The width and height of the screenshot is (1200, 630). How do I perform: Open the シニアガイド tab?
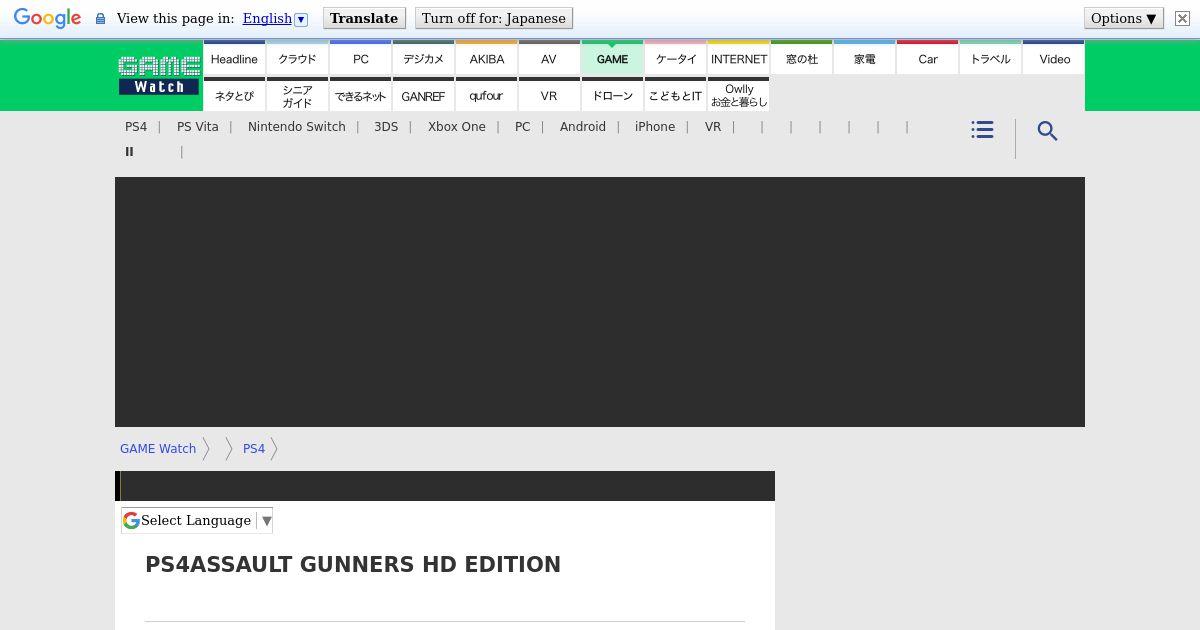[297, 95]
